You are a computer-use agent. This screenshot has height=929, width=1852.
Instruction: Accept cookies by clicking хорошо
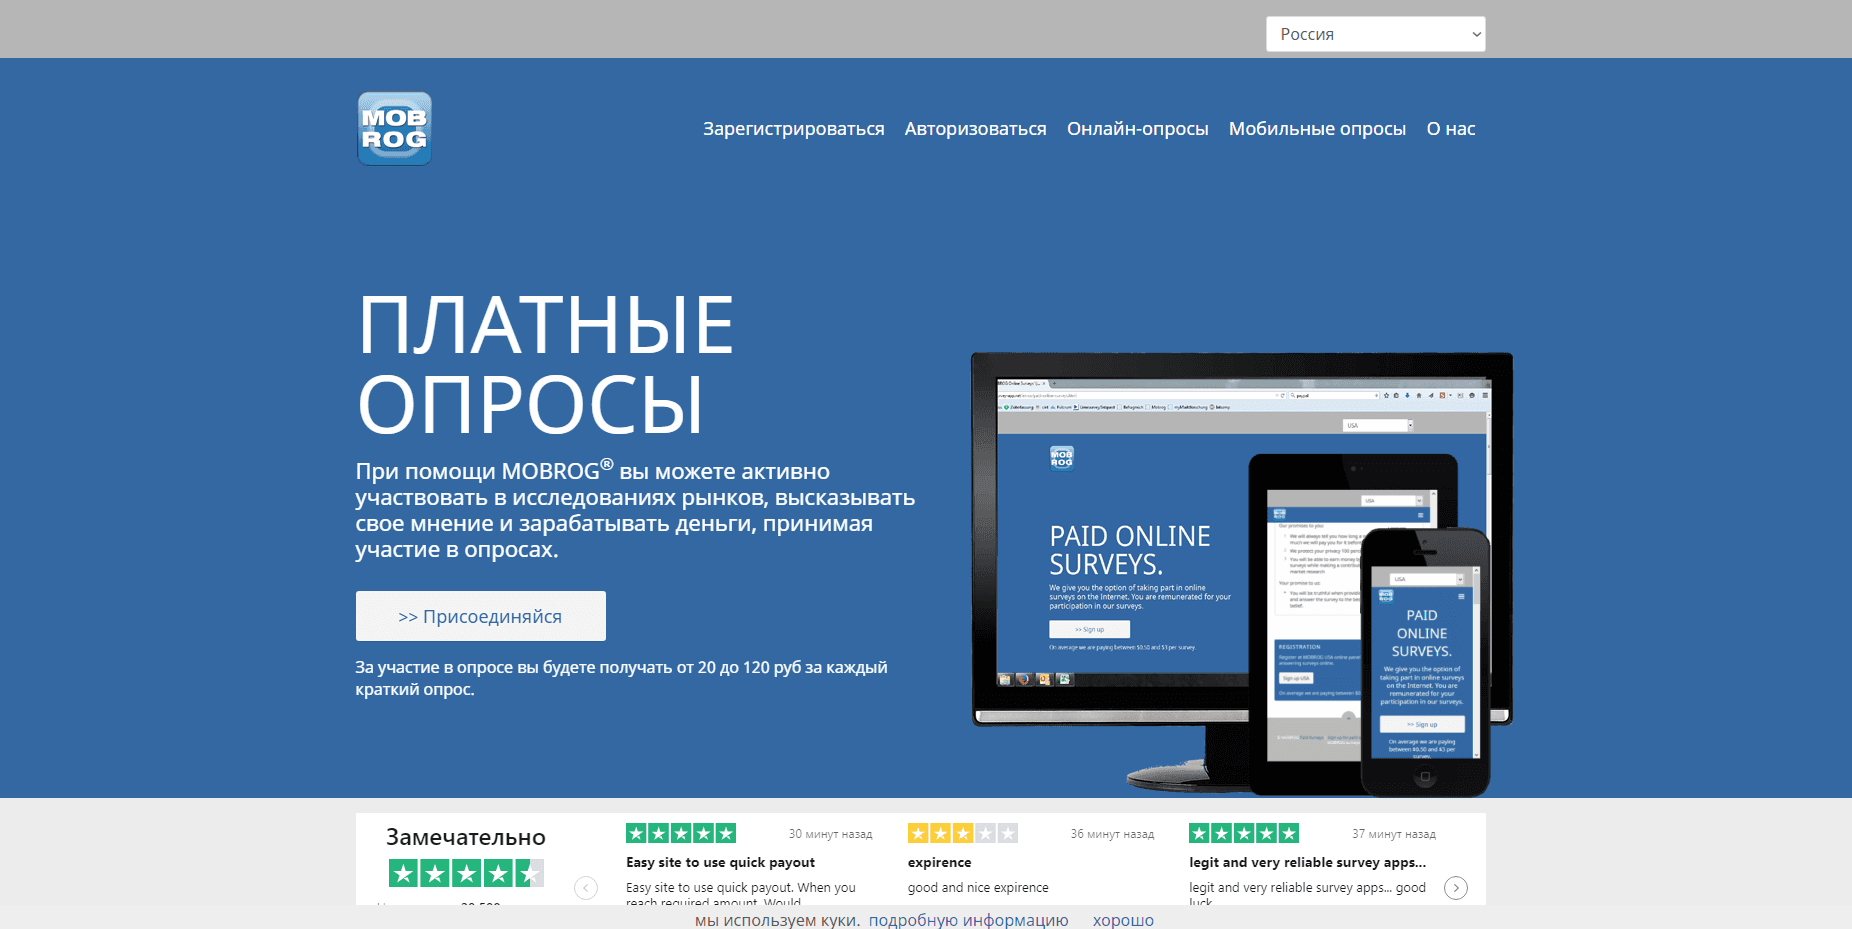[1122, 920]
